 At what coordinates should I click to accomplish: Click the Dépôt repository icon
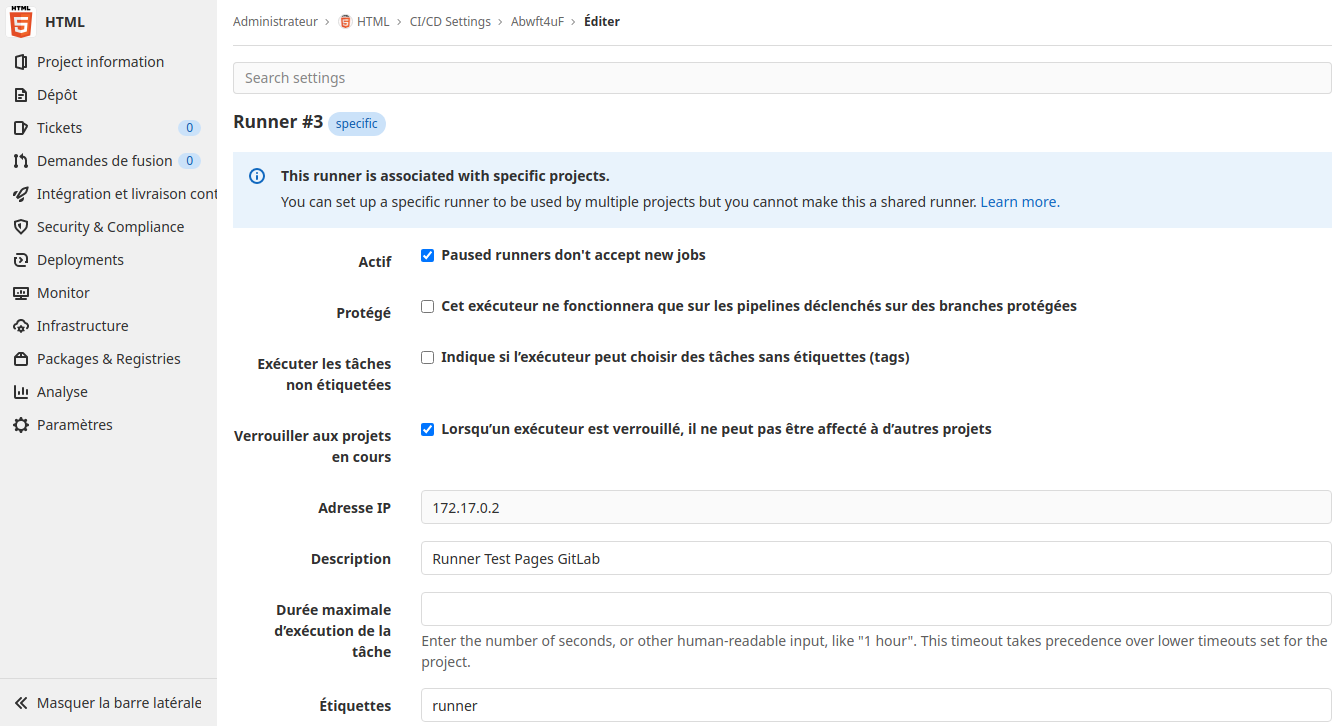(x=21, y=95)
